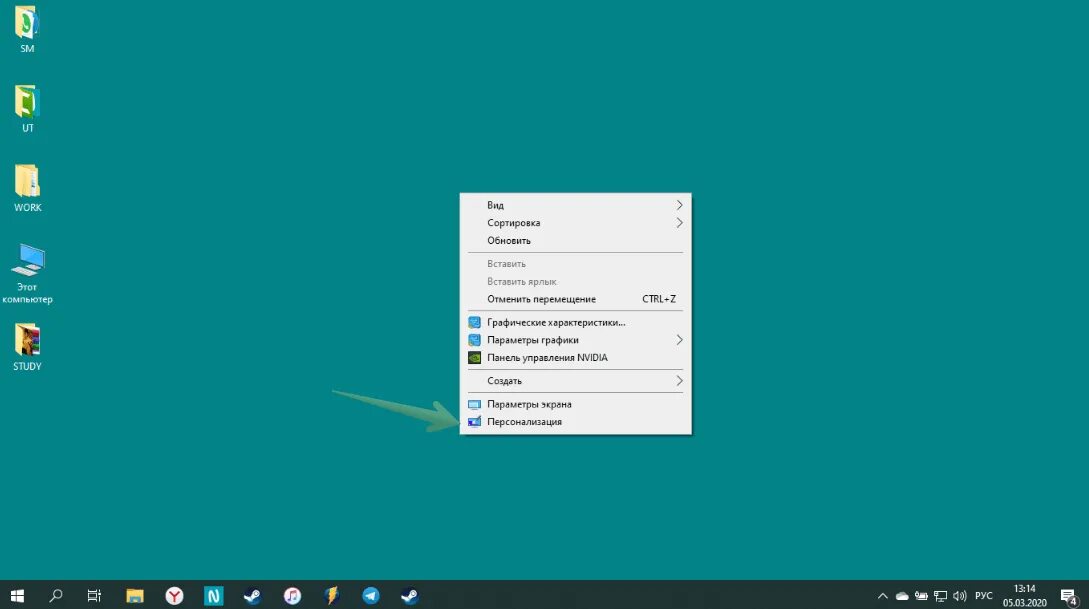Open Параметры экрана from the context menu
1089x609 pixels.
coord(575,404)
